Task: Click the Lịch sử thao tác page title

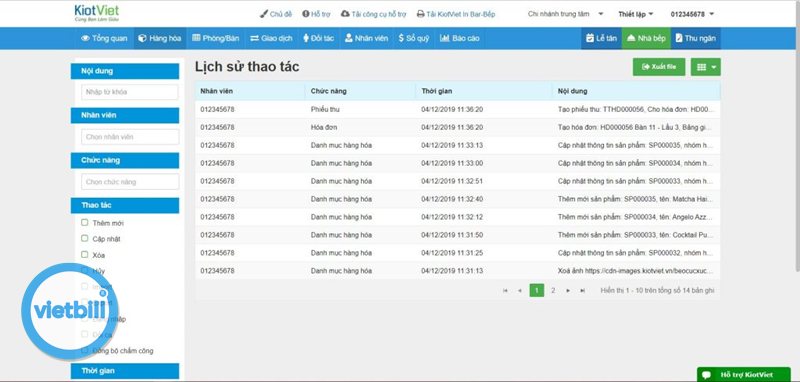Action: [x=247, y=67]
